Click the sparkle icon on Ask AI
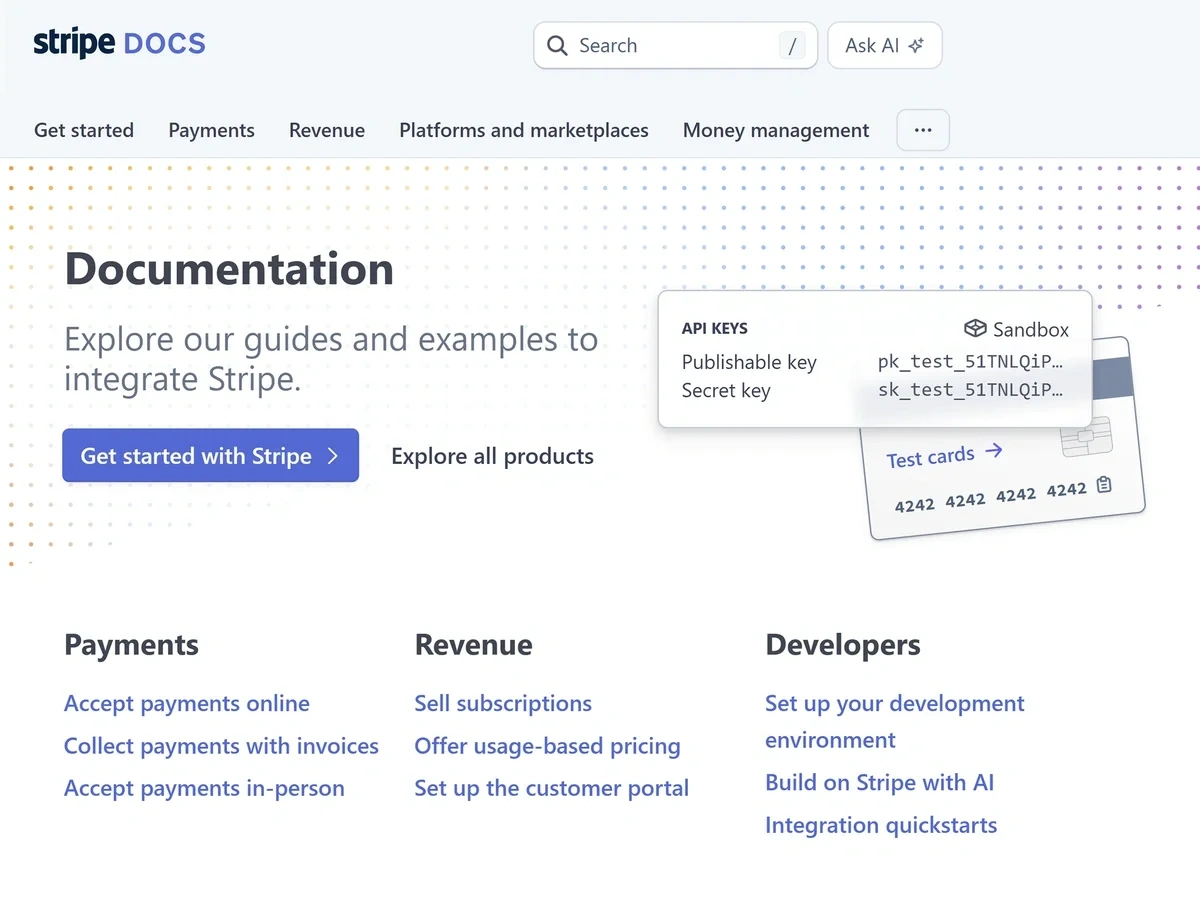The width and height of the screenshot is (1200, 900). tap(916, 46)
